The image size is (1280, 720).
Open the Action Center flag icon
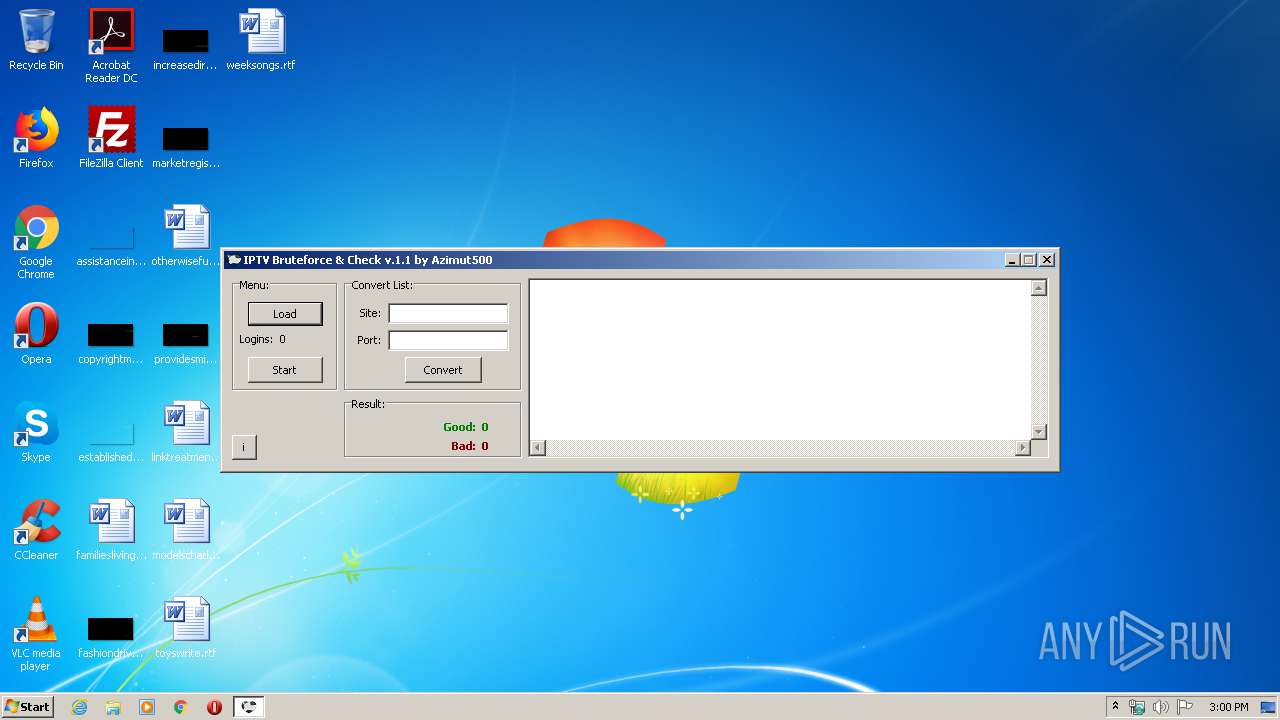(1184, 707)
